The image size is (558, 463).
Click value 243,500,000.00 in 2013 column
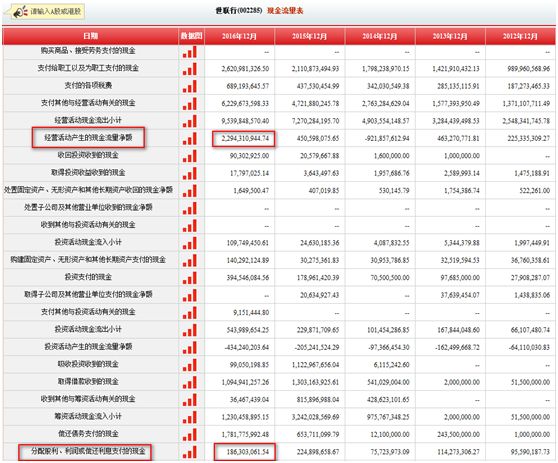click(458, 435)
